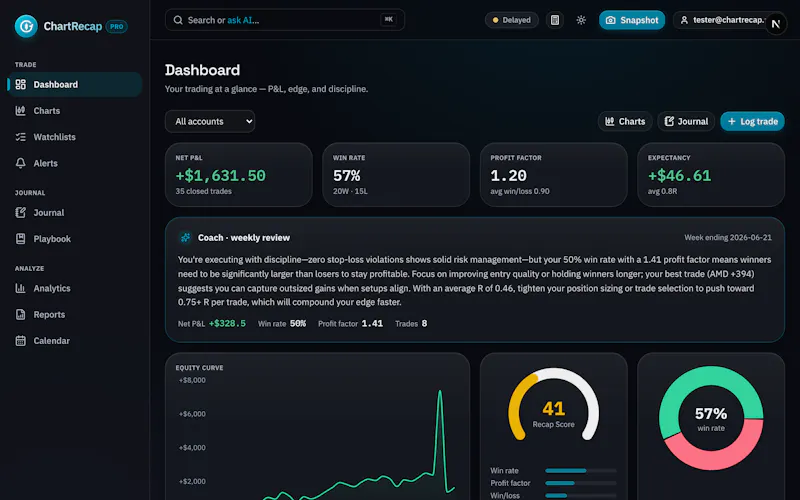Image resolution: width=800 pixels, height=500 pixels.
Task: Go to Watchlists in the sidebar
Action: [x=74, y=137]
